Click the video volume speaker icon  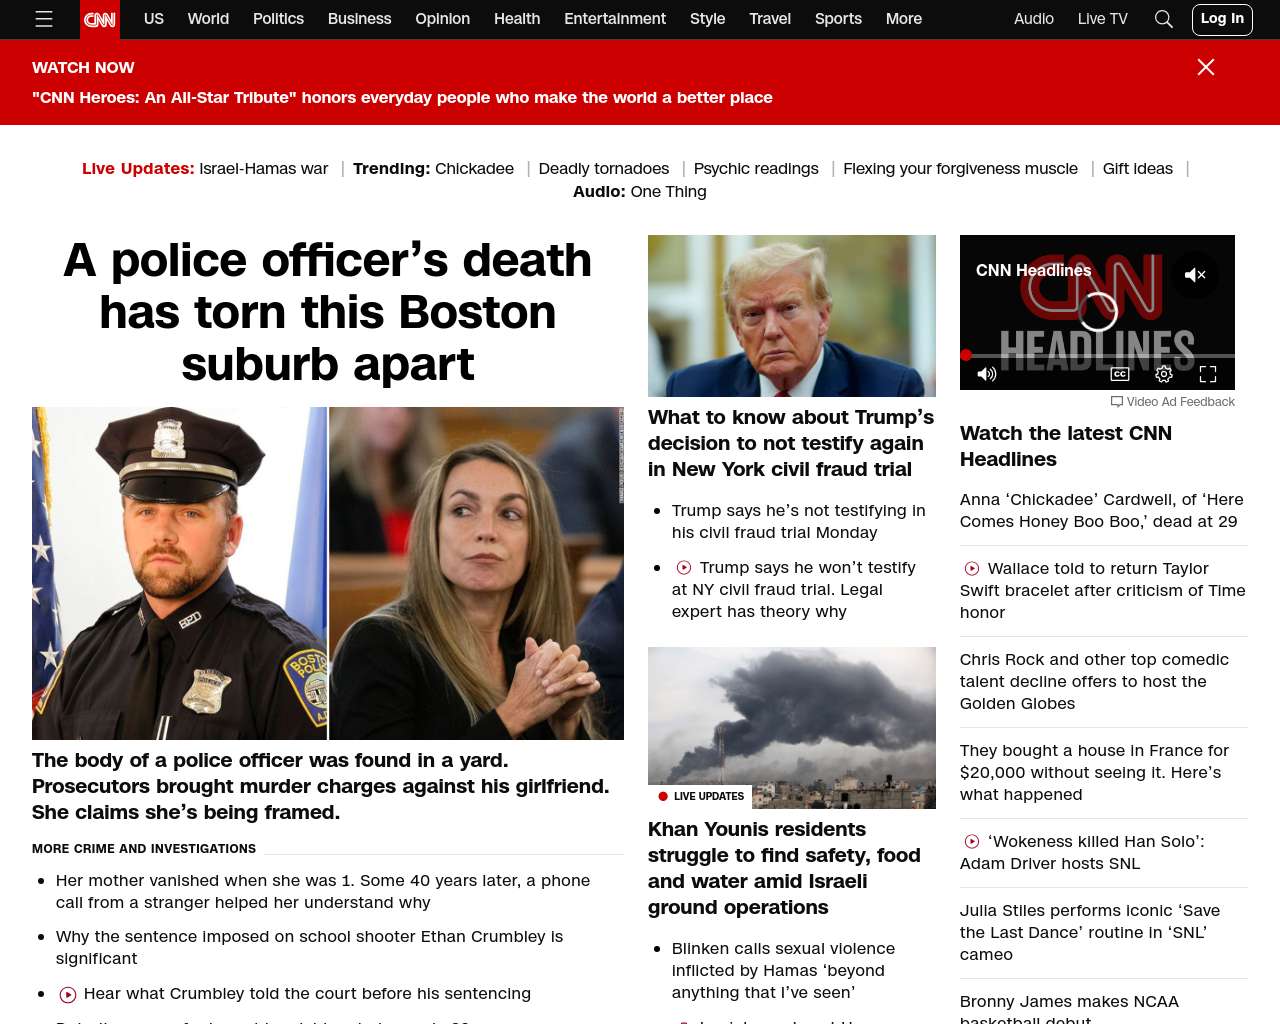[987, 374]
